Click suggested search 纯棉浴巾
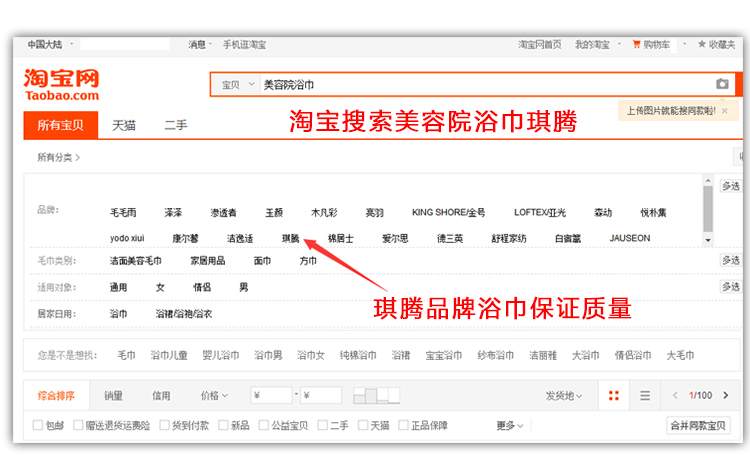The width and height of the screenshot is (750, 456). pyautogui.click(x=358, y=356)
